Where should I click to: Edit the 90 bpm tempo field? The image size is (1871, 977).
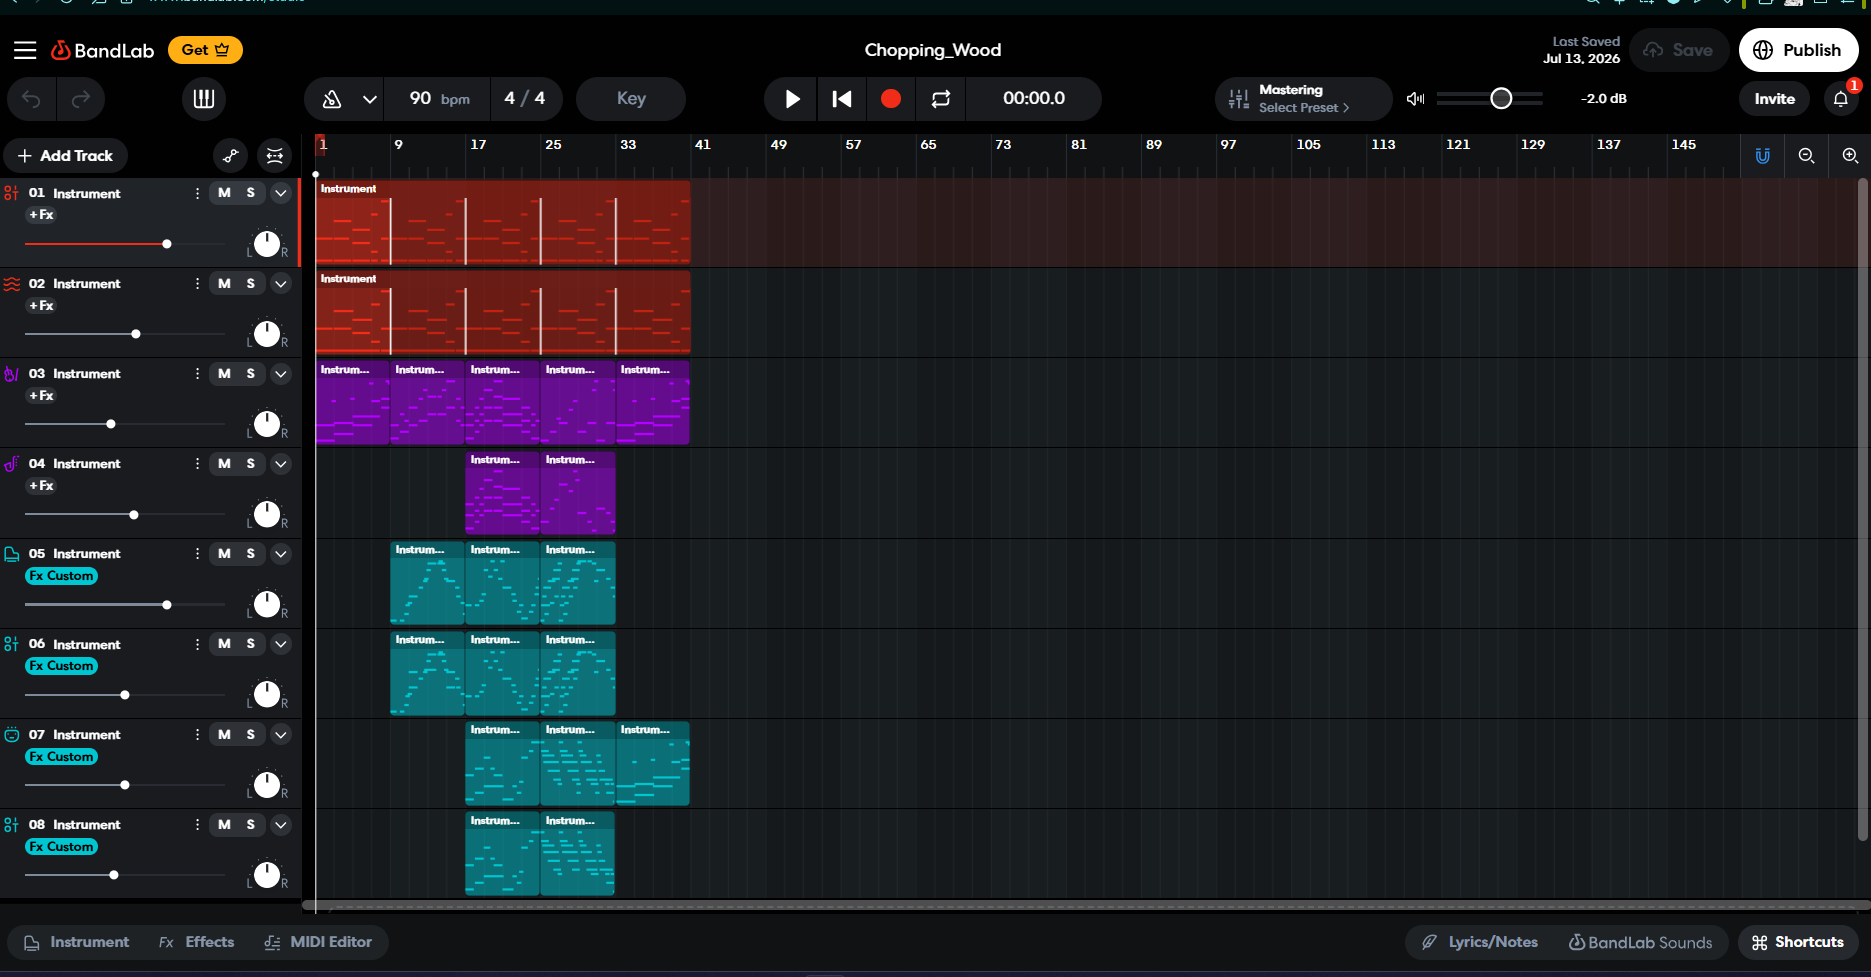point(439,99)
